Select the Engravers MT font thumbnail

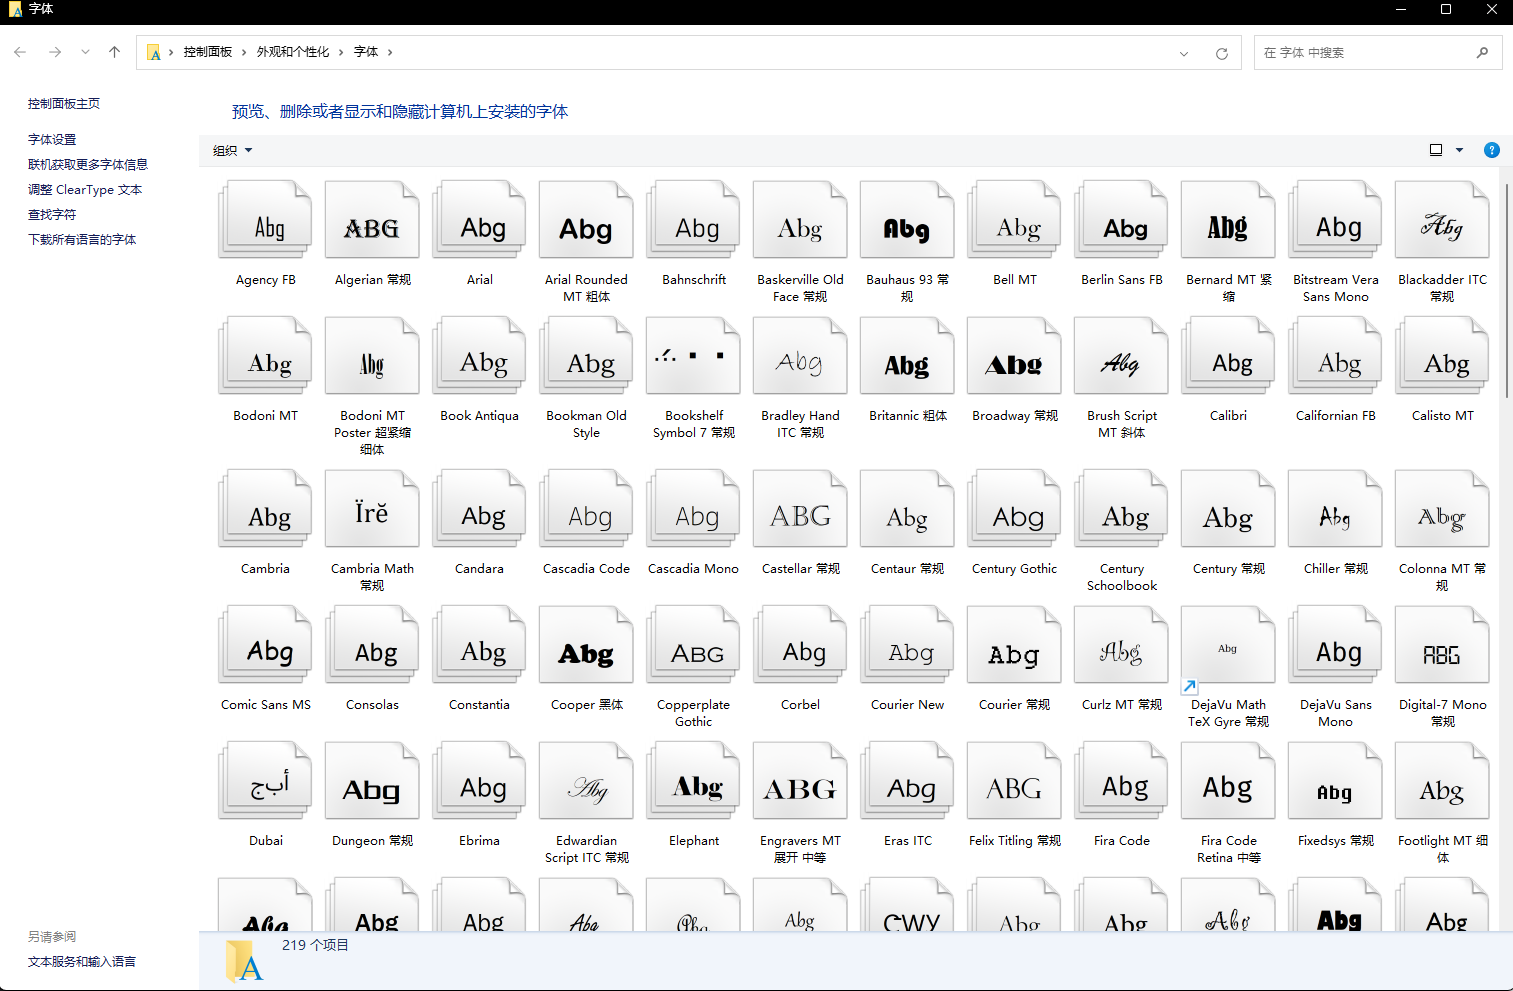coord(800,781)
